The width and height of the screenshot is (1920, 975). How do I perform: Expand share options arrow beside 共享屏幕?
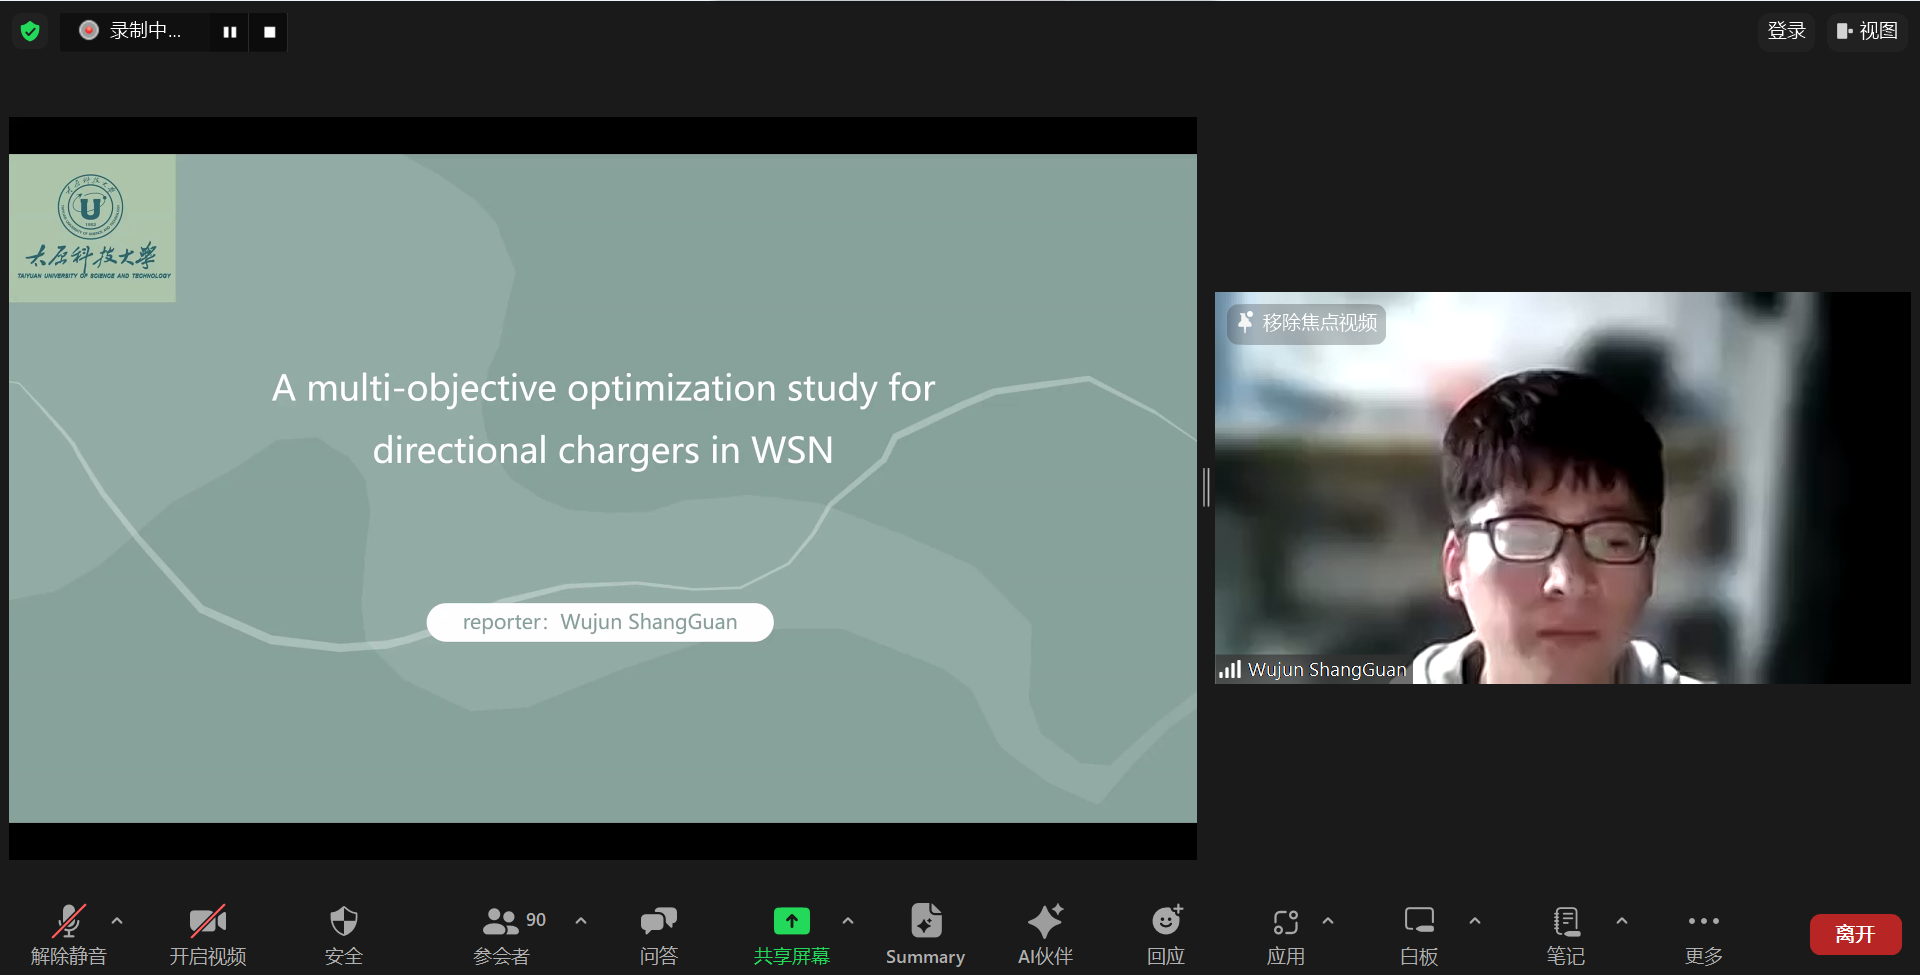tap(848, 921)
